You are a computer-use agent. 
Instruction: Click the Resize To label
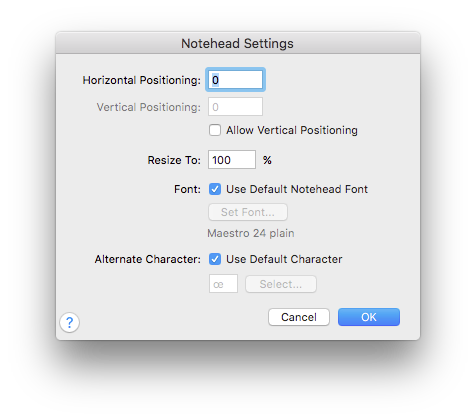coord(174,160)
